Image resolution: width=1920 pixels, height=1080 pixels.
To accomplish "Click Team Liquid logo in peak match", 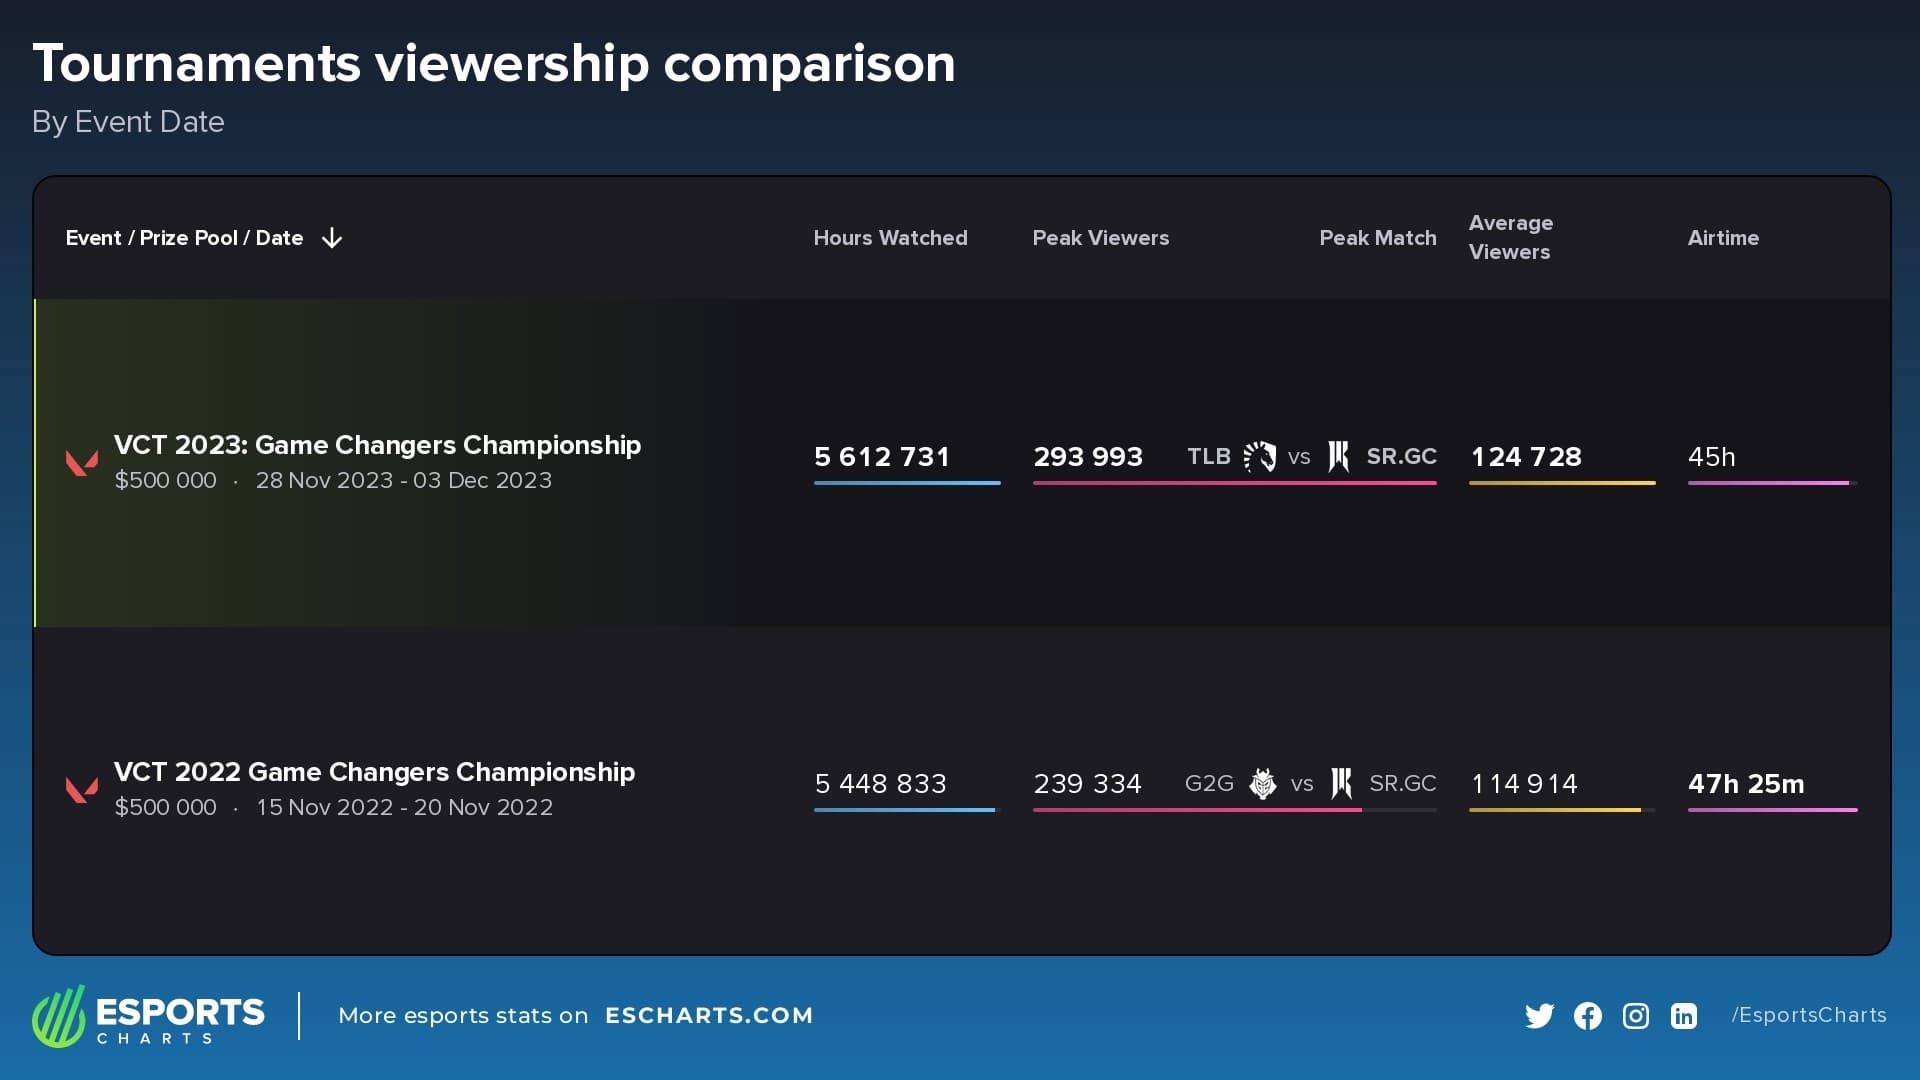I will tap(1260, 456).
